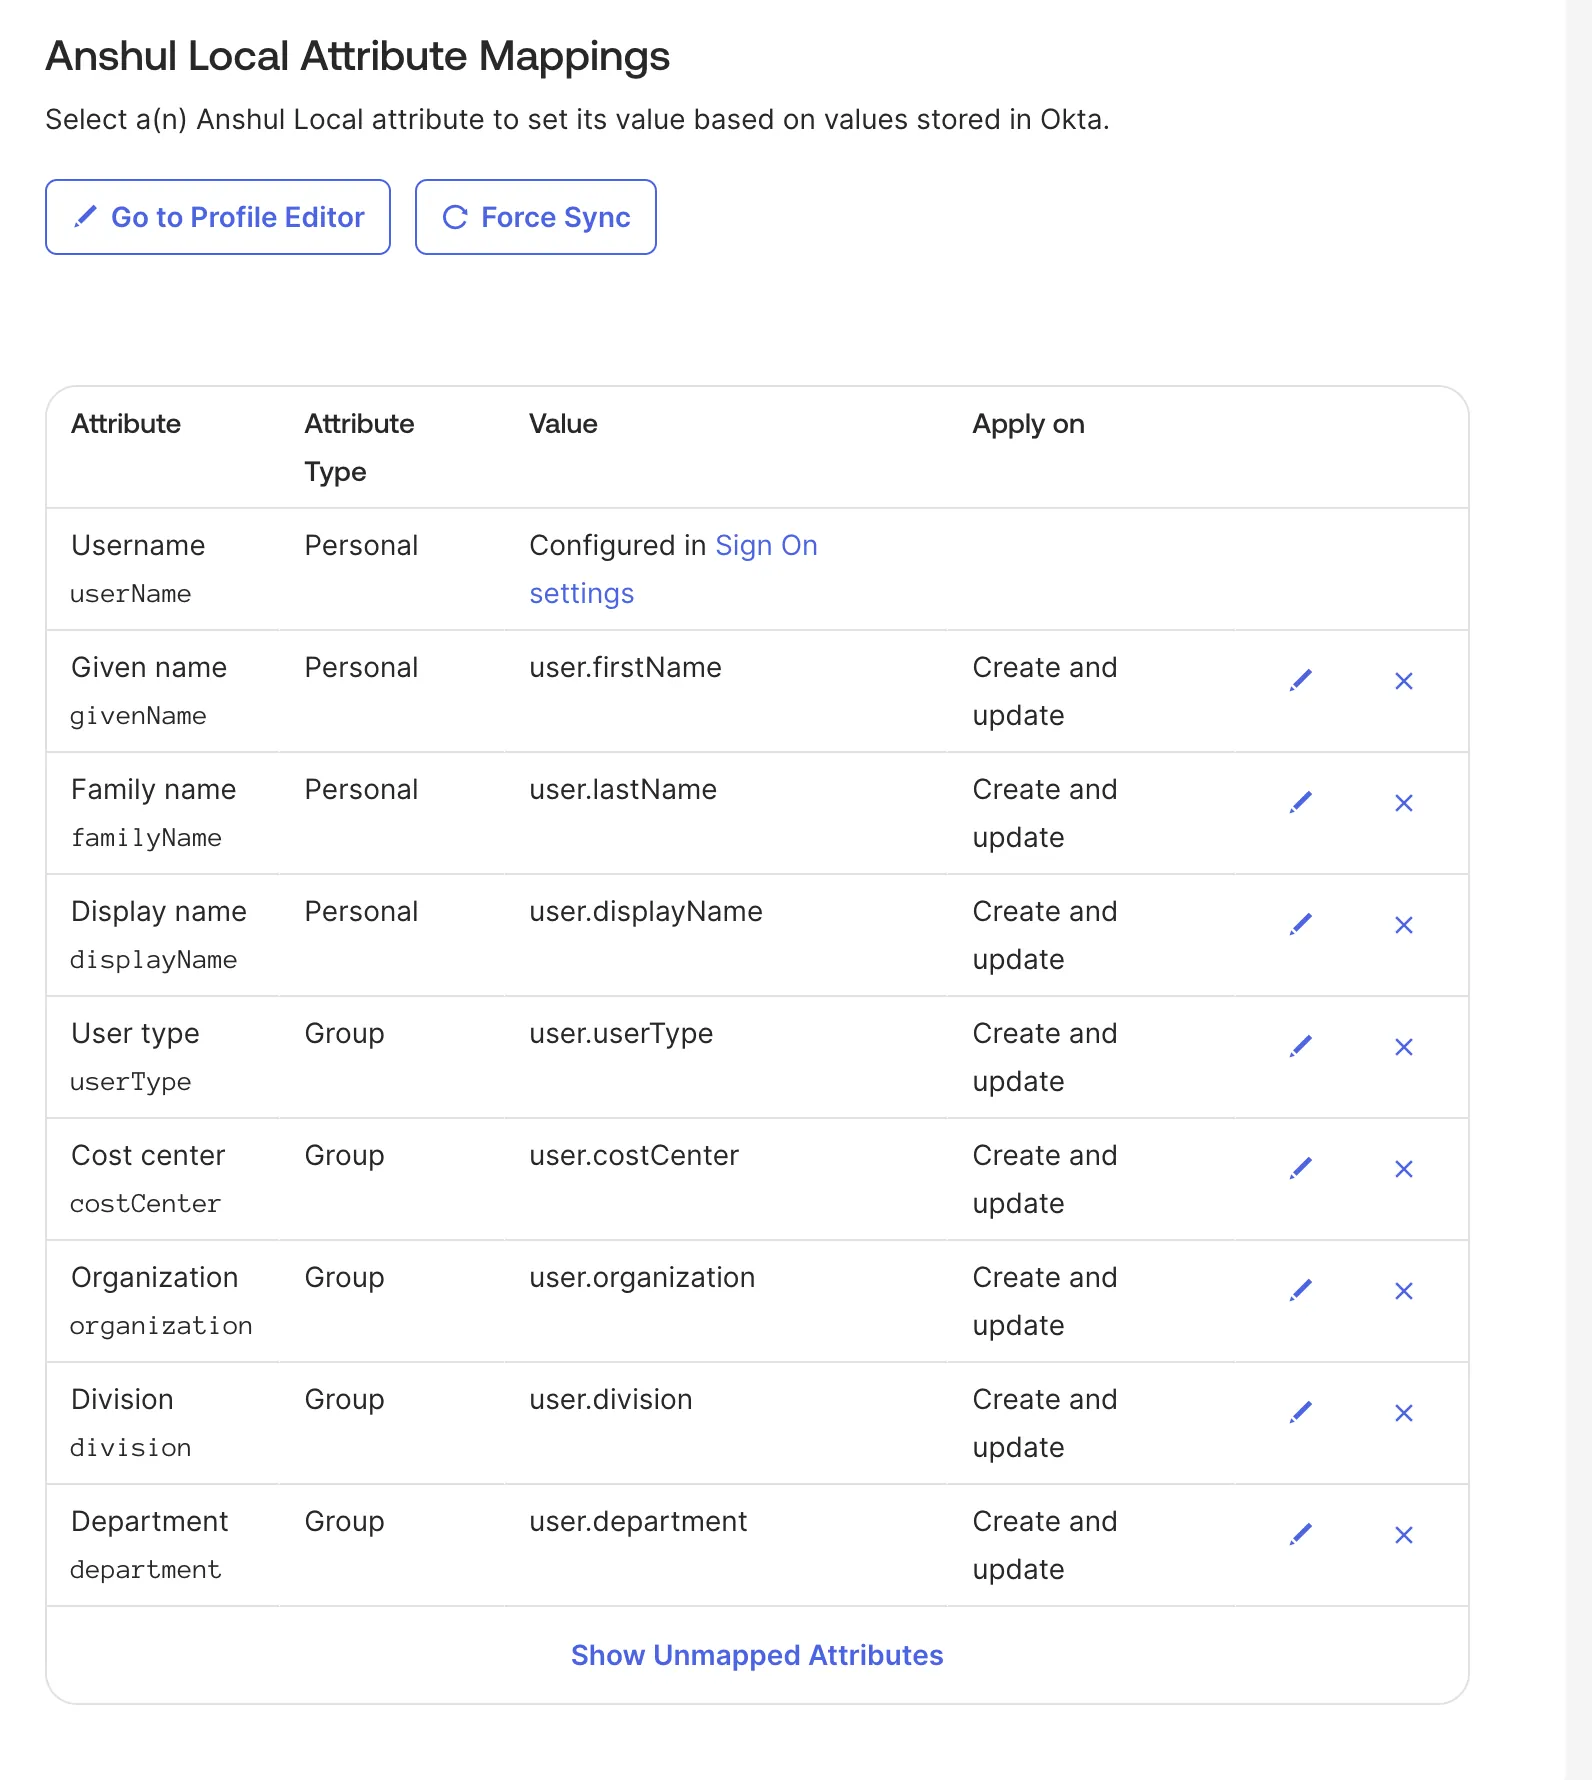Edit the Cost center mapping

pyautogui.click(x=1300, y=1169)
